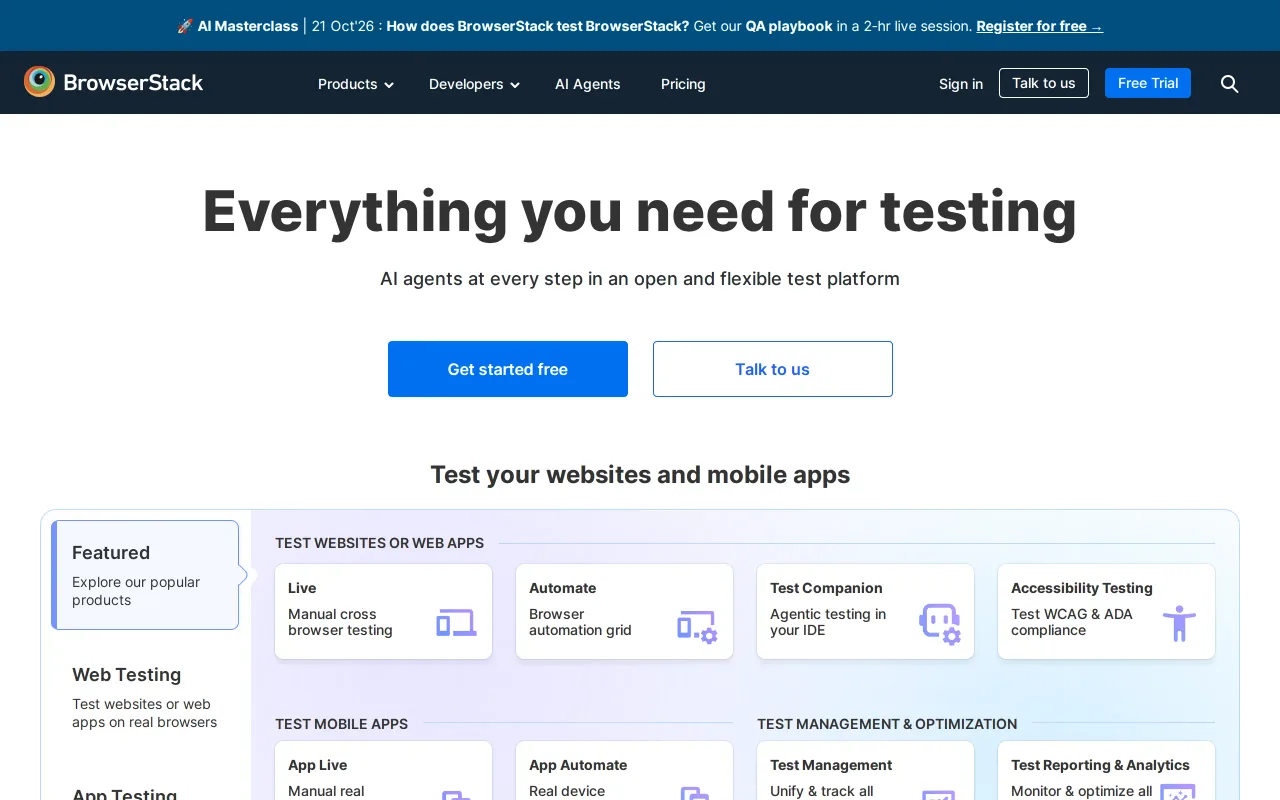Go to the Pricing page
Image resolution: width=1280 pixels, height=800 pixels.
pyautogui.click(x=683, y=84)
